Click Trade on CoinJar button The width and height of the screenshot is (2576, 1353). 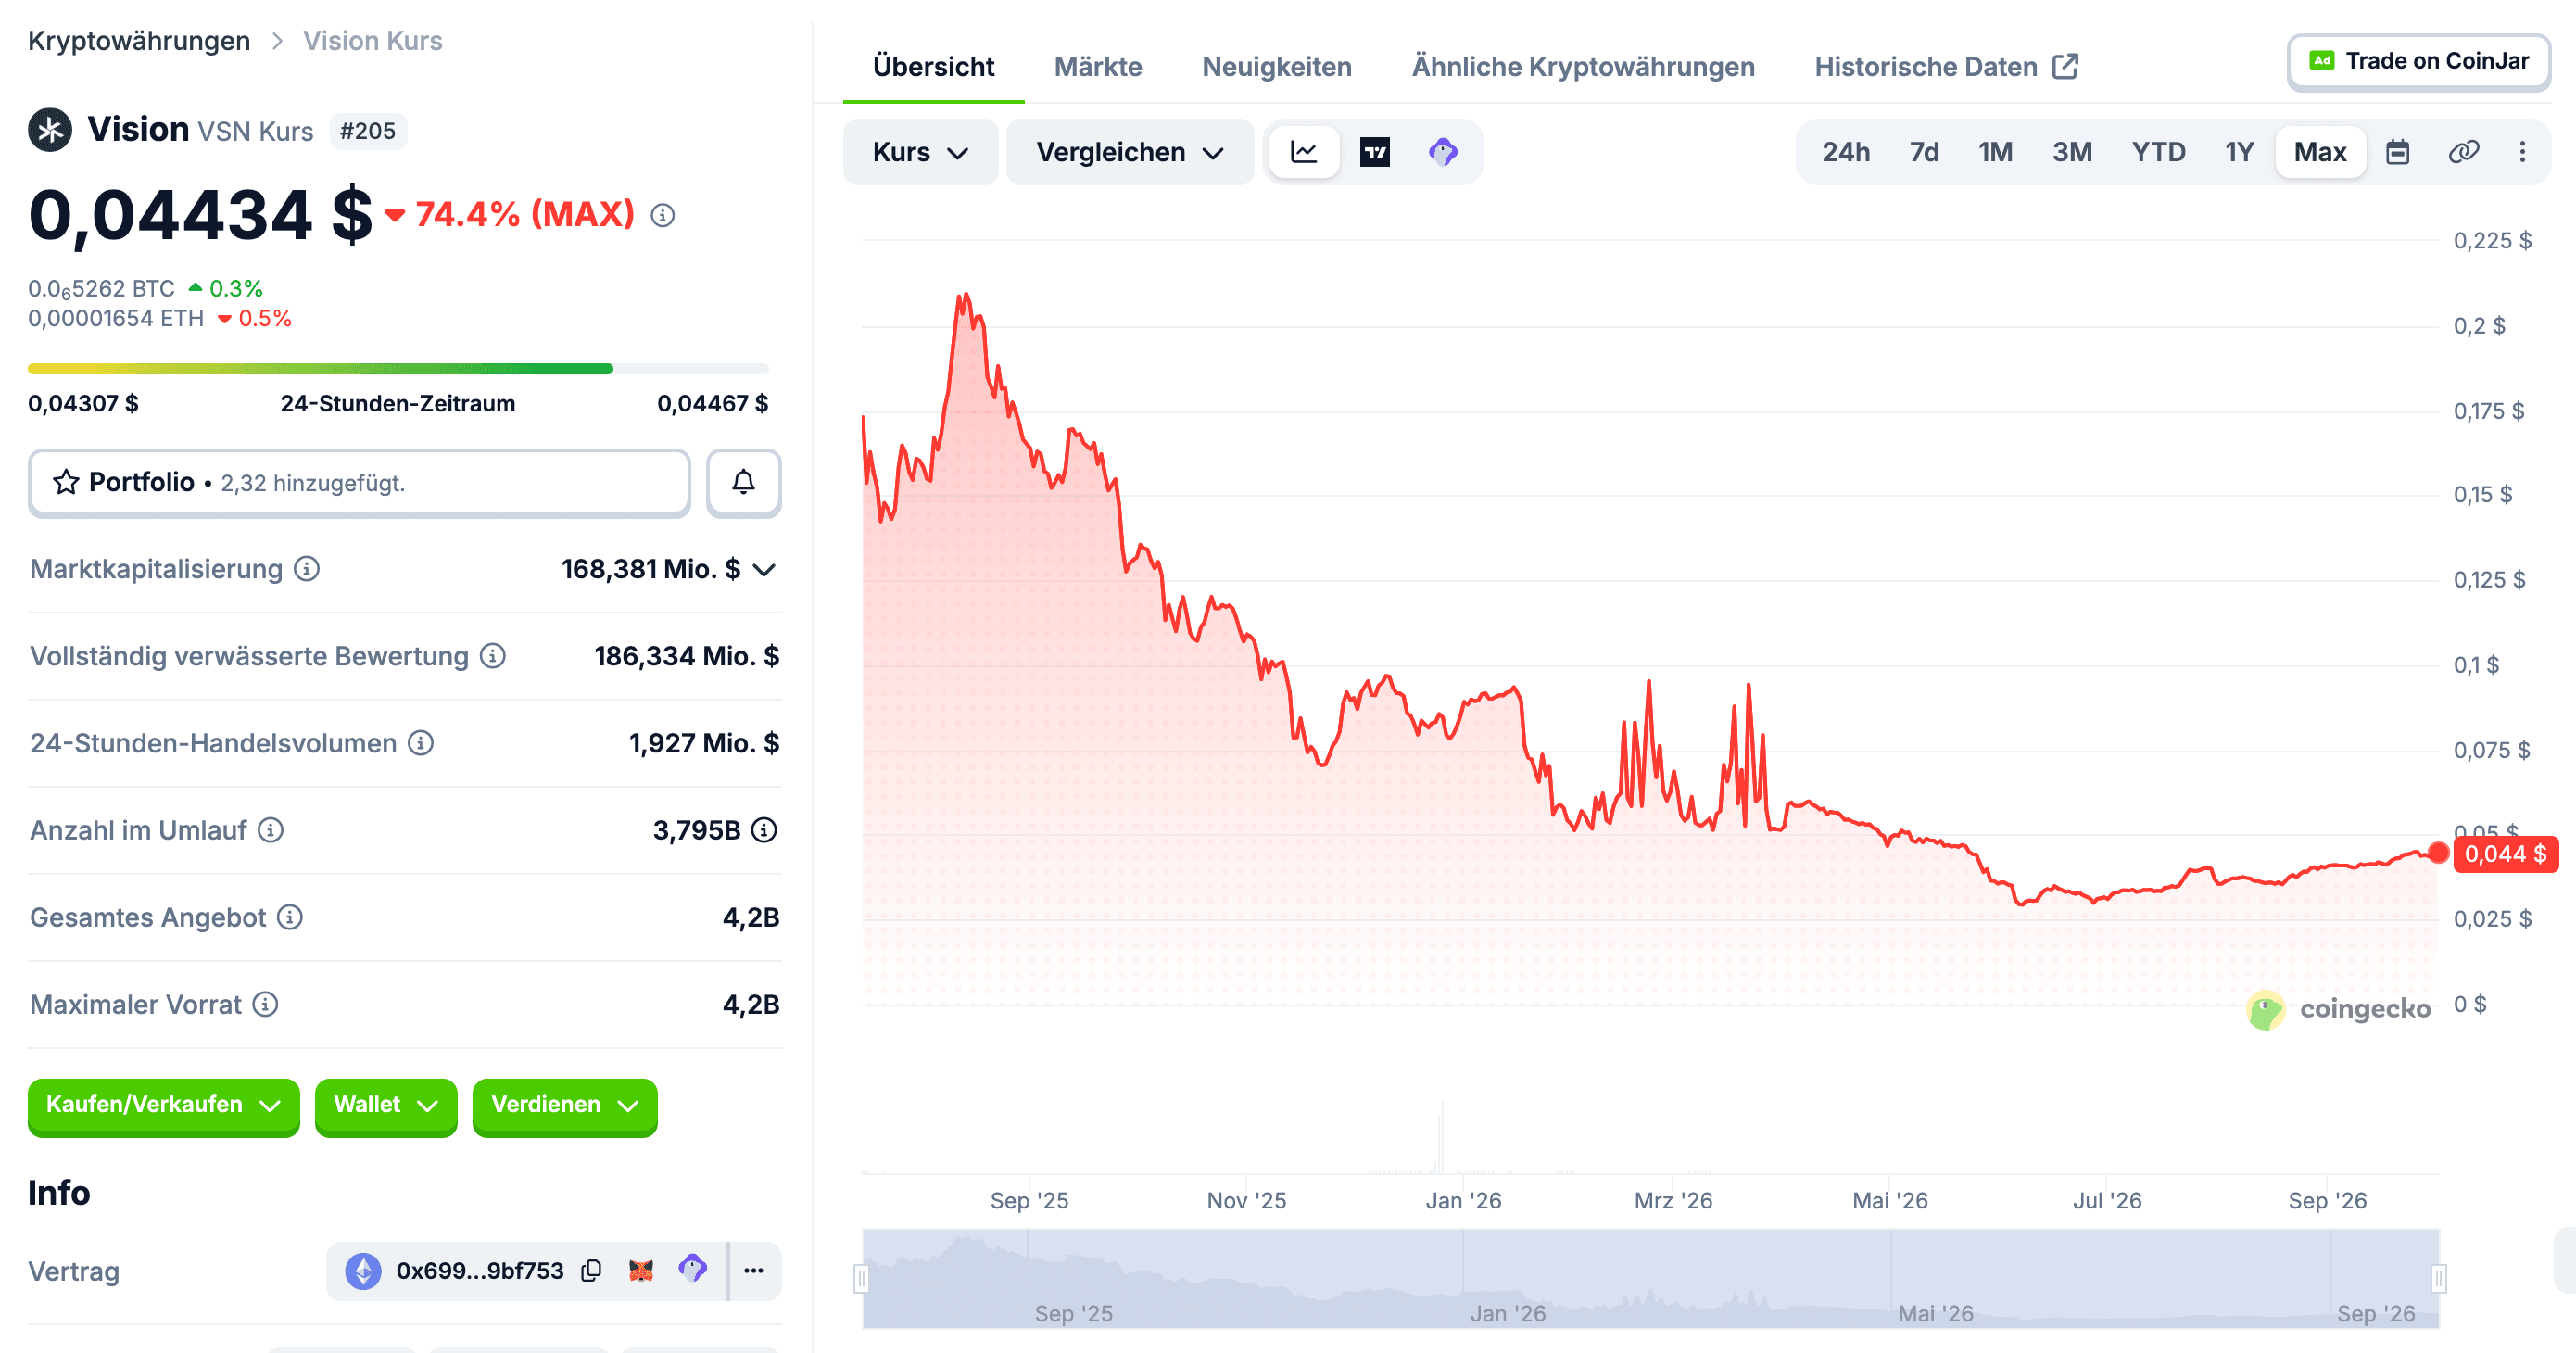coord(2418,62)
